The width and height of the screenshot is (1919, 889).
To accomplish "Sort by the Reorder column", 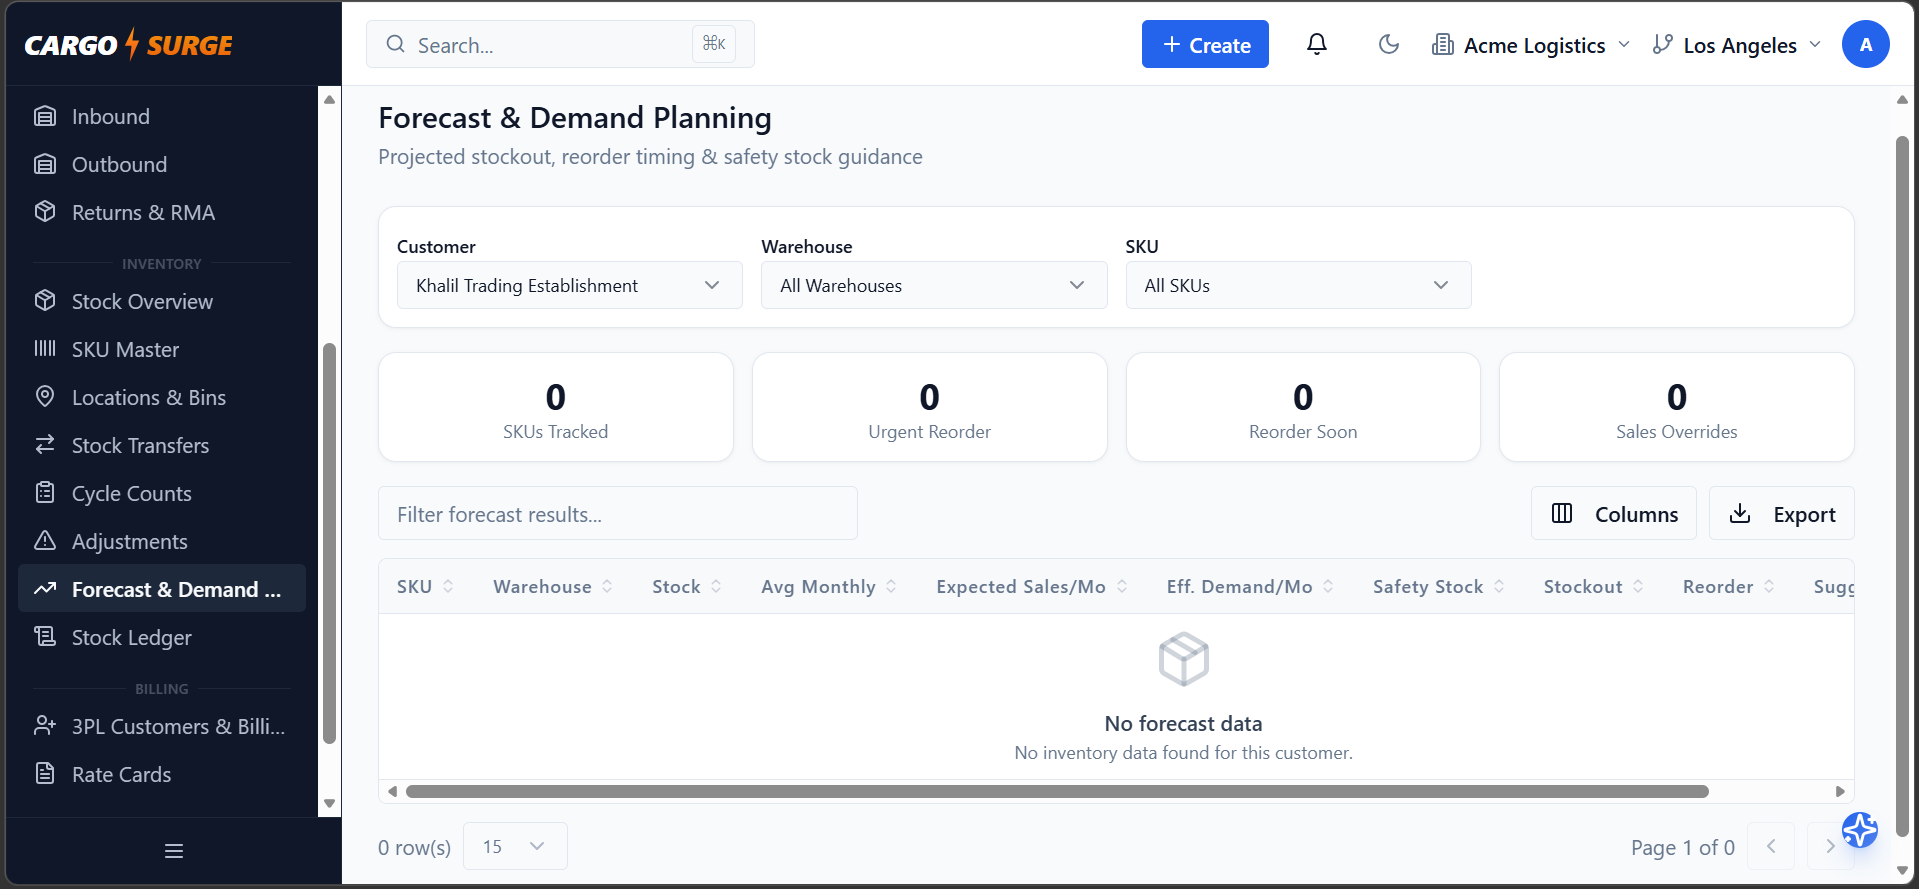I will click(x=1729, y=587).
